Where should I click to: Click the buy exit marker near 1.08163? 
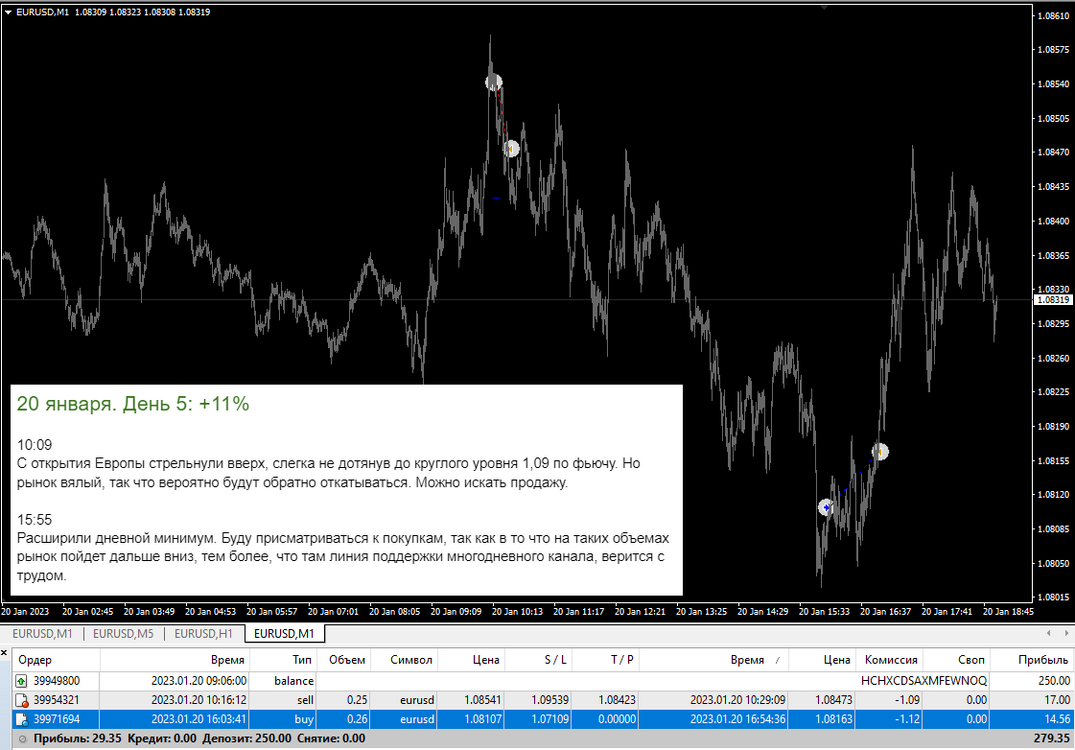(x=880, y=451)
